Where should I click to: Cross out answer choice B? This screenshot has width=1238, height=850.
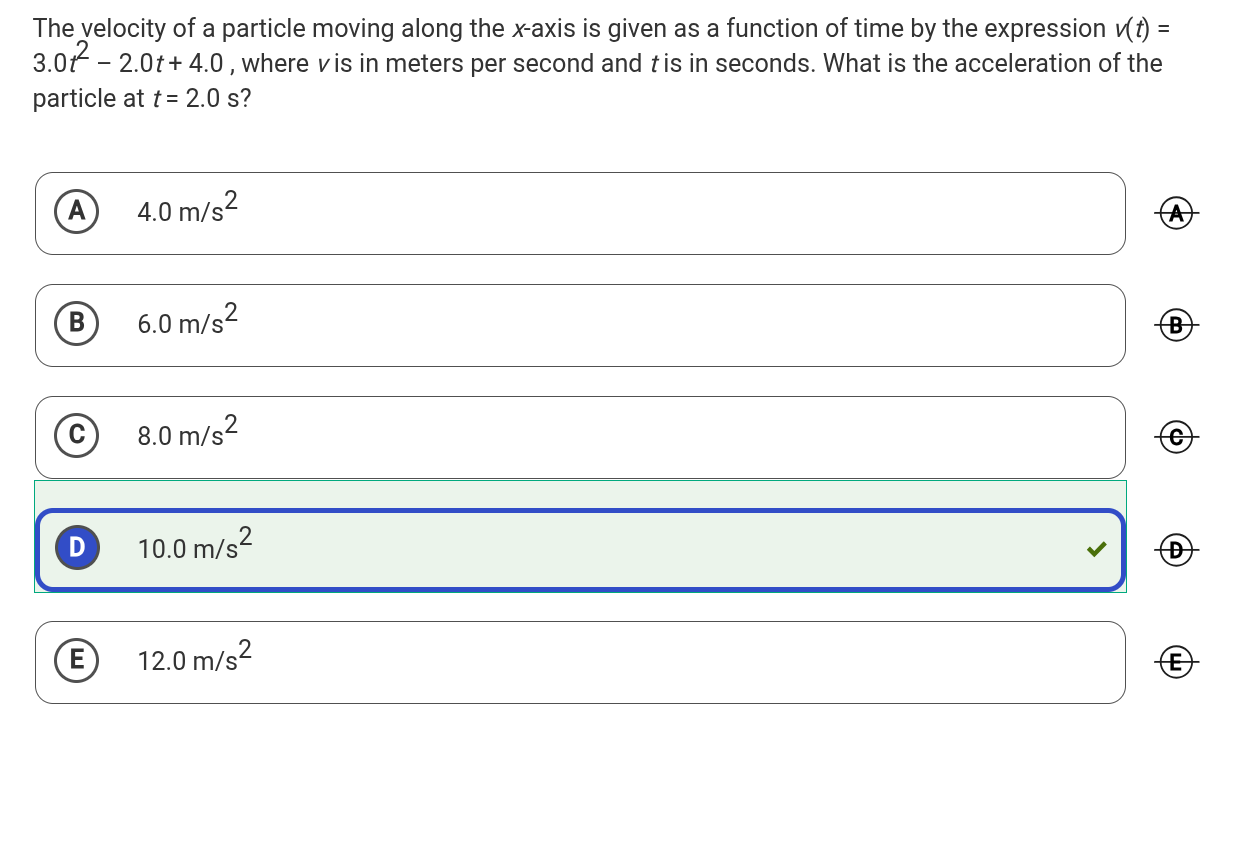pos(1177,325)
